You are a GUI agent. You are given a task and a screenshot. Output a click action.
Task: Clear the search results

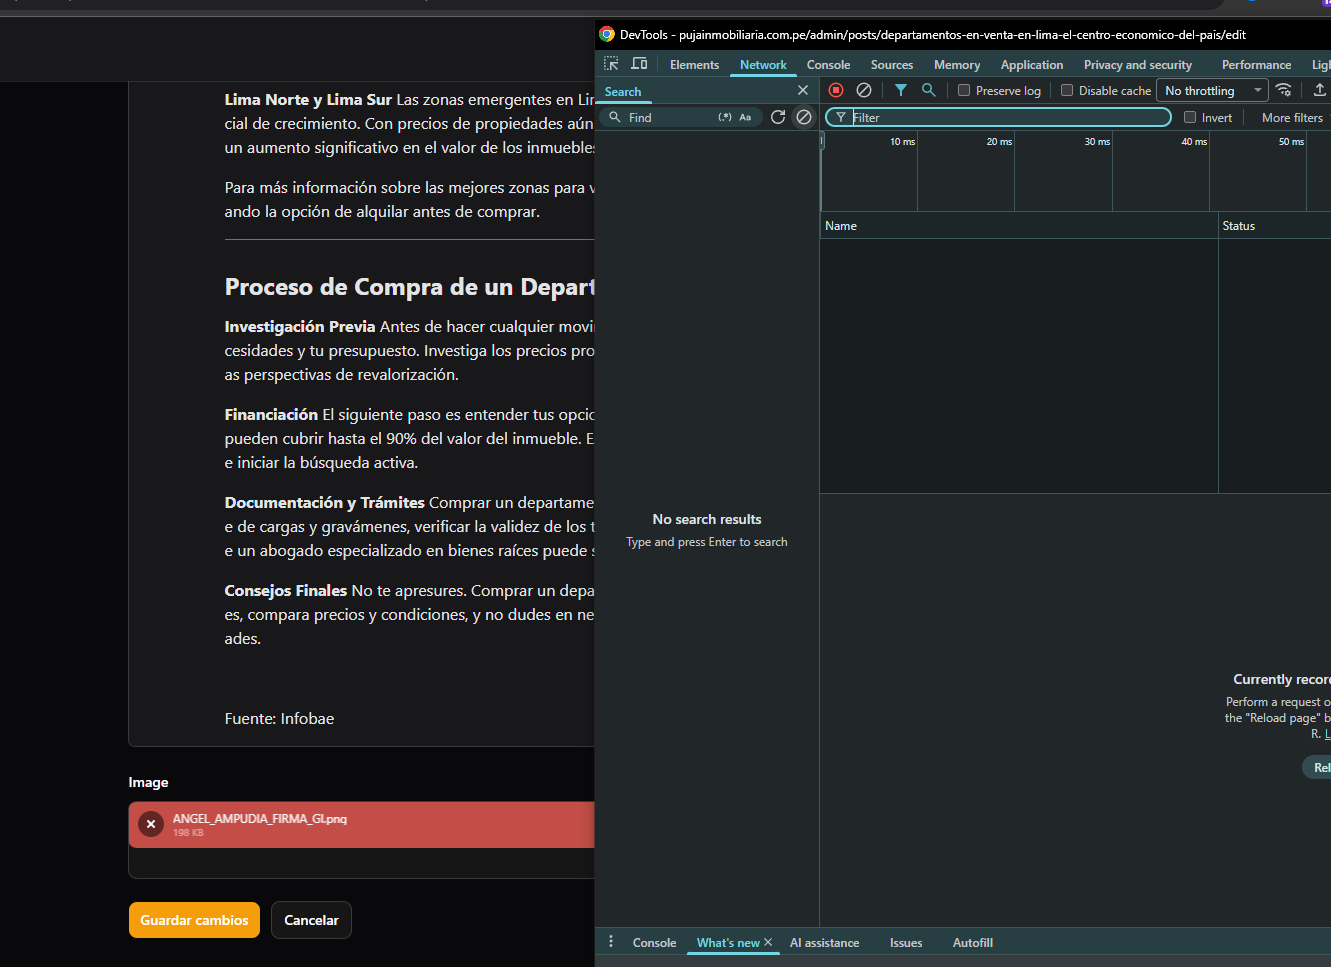(x=804, y=117)
